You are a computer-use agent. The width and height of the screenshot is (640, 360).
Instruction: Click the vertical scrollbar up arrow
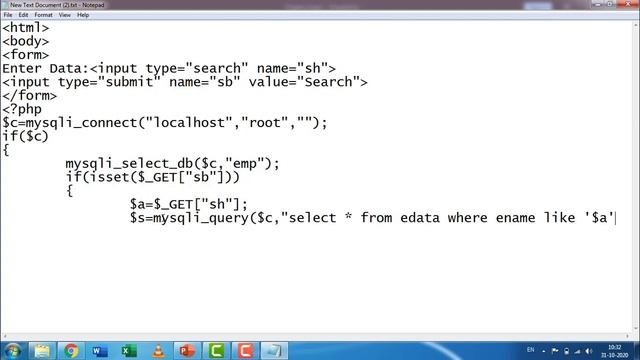(636, 25)
